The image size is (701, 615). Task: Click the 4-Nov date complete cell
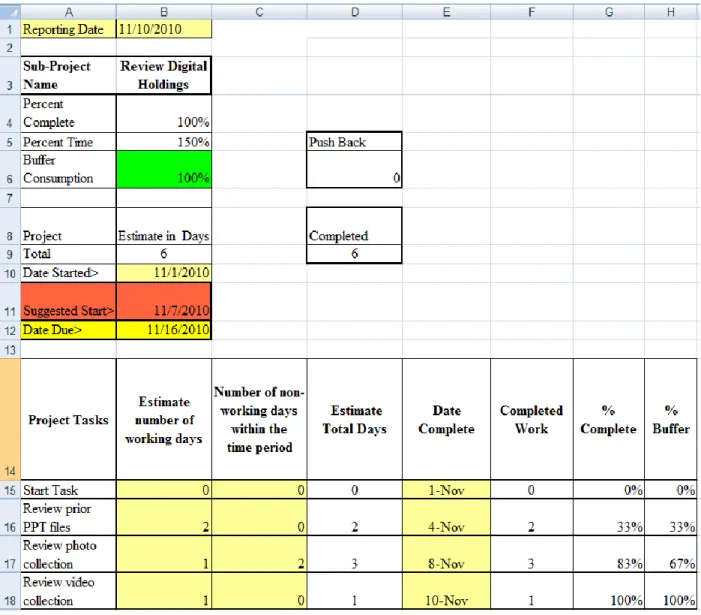click(446, 517)
